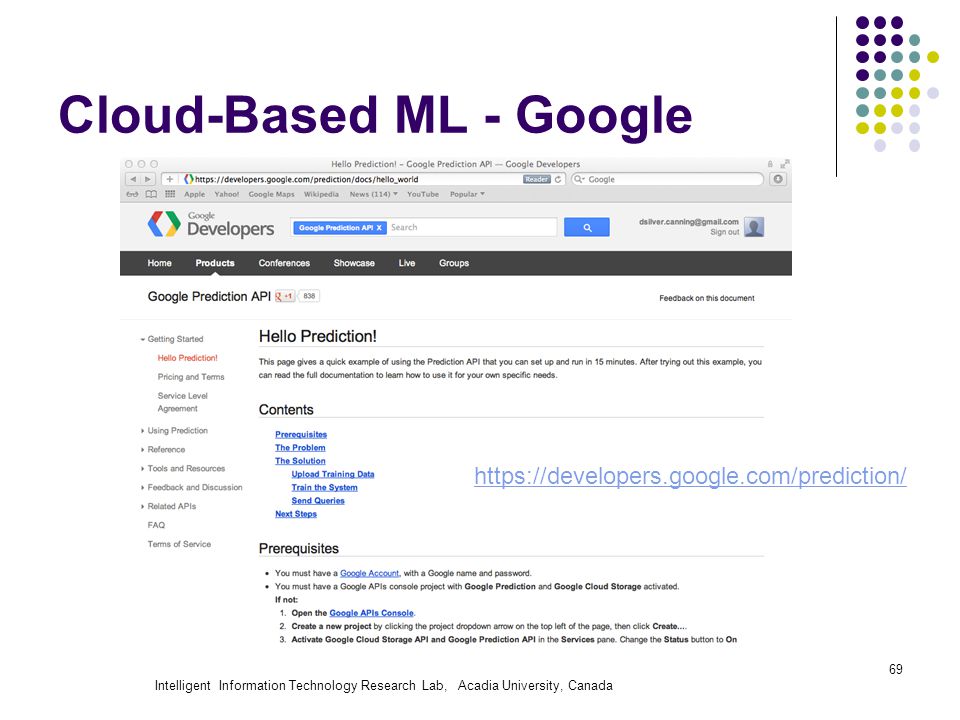
Task: Click the blue search magnifier button
Action: (587, 227)
